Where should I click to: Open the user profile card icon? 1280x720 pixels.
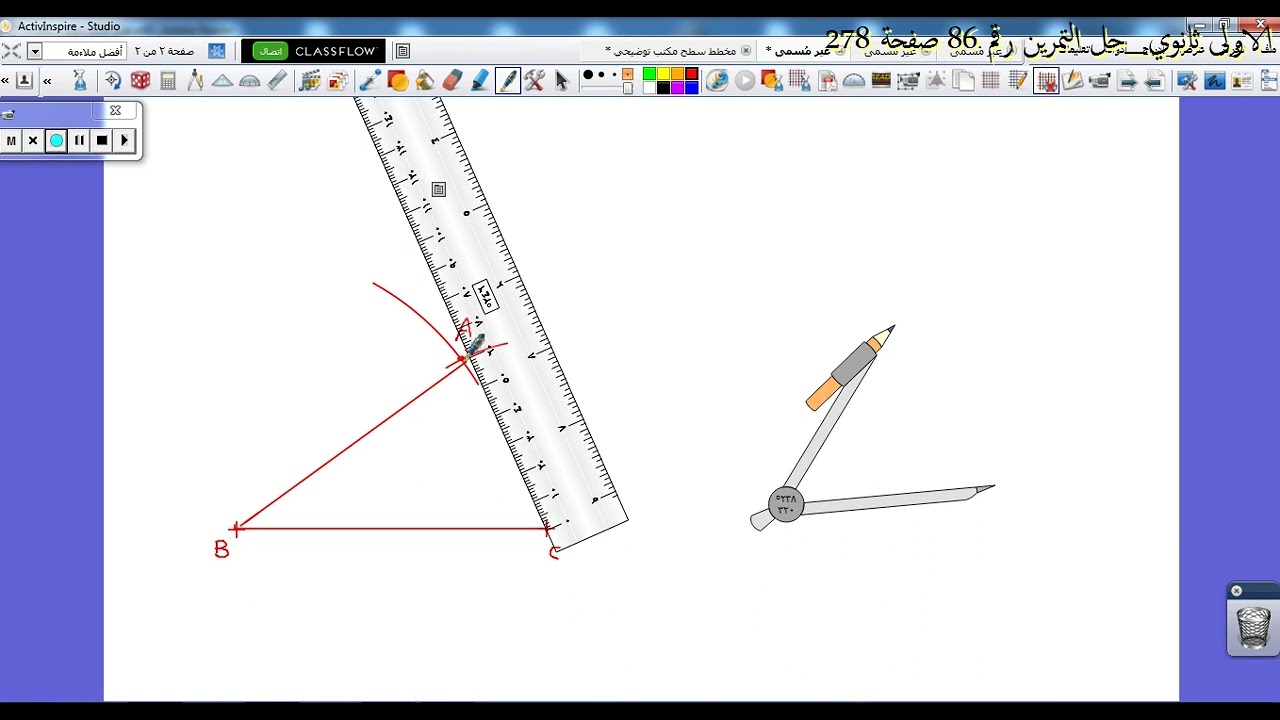click(x=1242, y=80)
